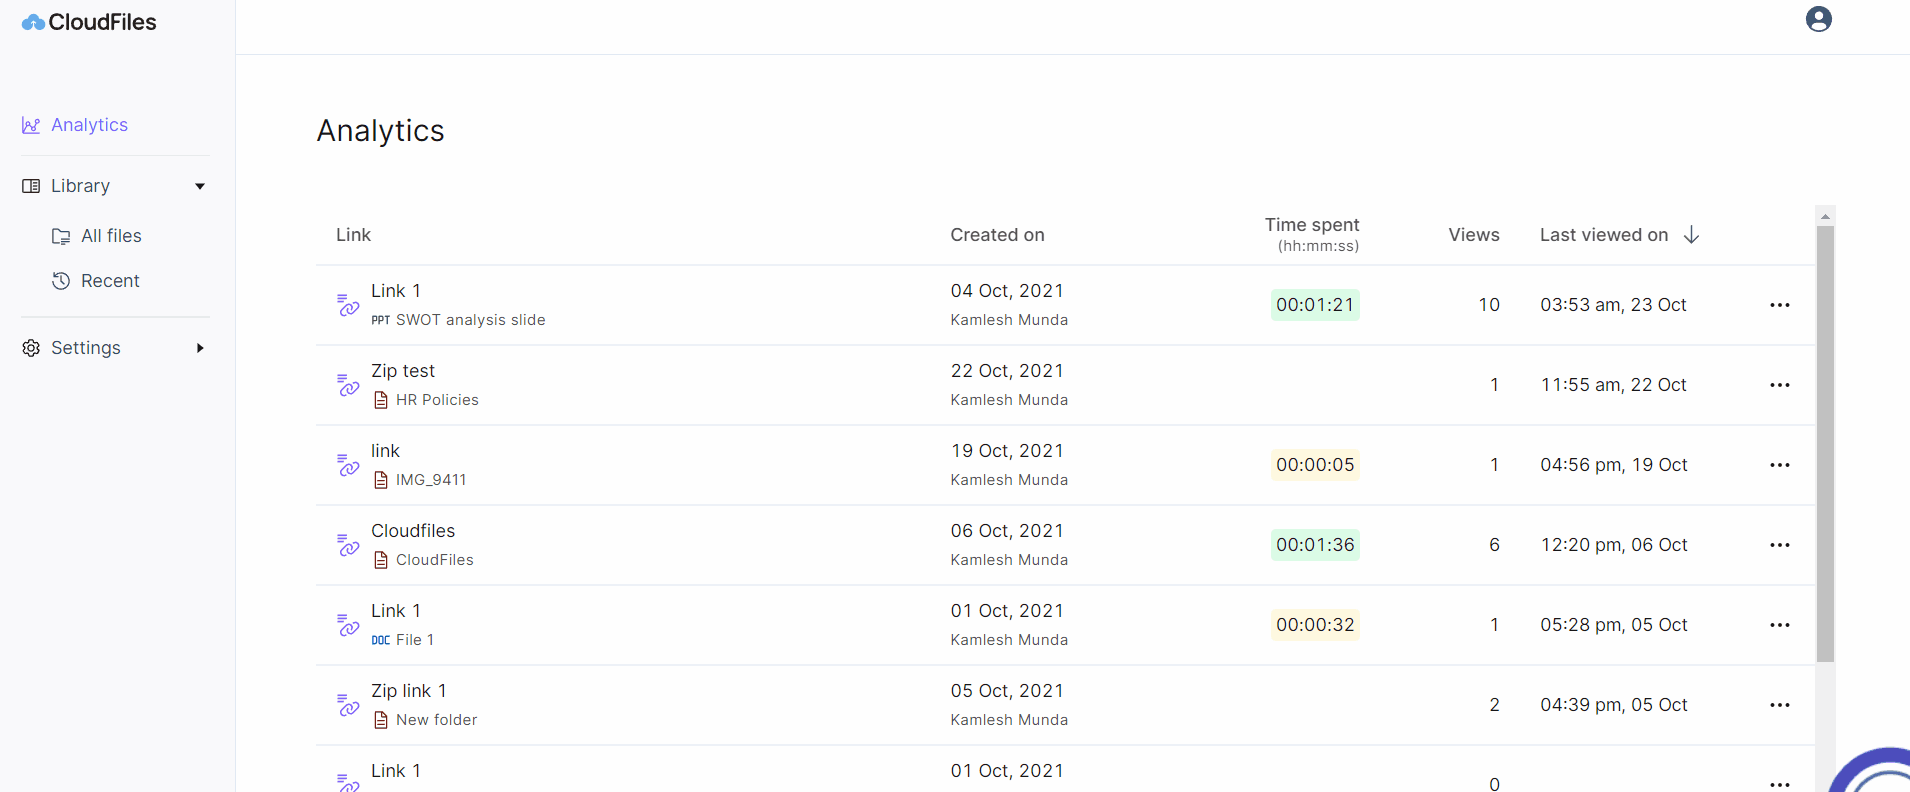The height and width of the screenshot is (792, 1910).
Task: Click the 03:53 am, 23 Oct timestamp
Action: pyautogui.click(x=1613, y=305)
